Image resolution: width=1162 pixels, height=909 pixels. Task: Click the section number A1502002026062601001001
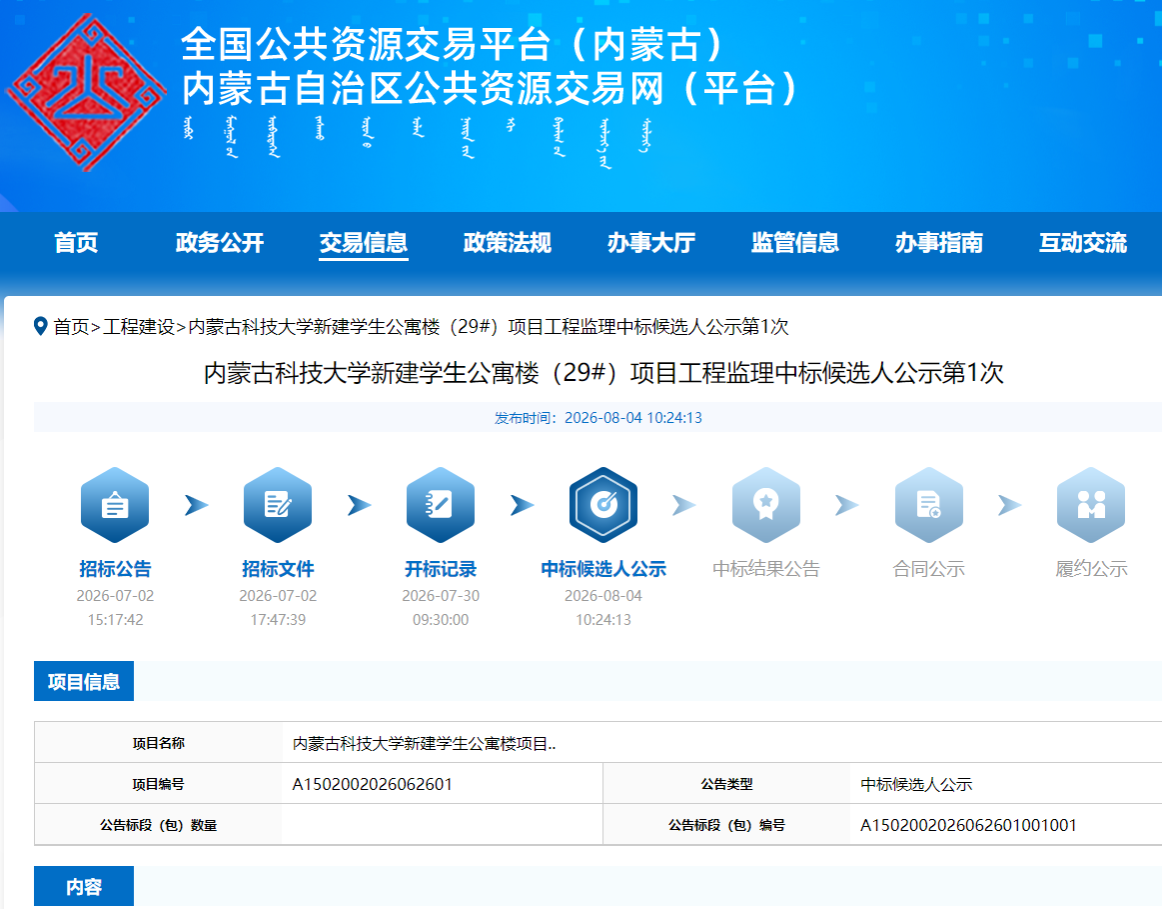pyautogui.click(x=968, y=825)
